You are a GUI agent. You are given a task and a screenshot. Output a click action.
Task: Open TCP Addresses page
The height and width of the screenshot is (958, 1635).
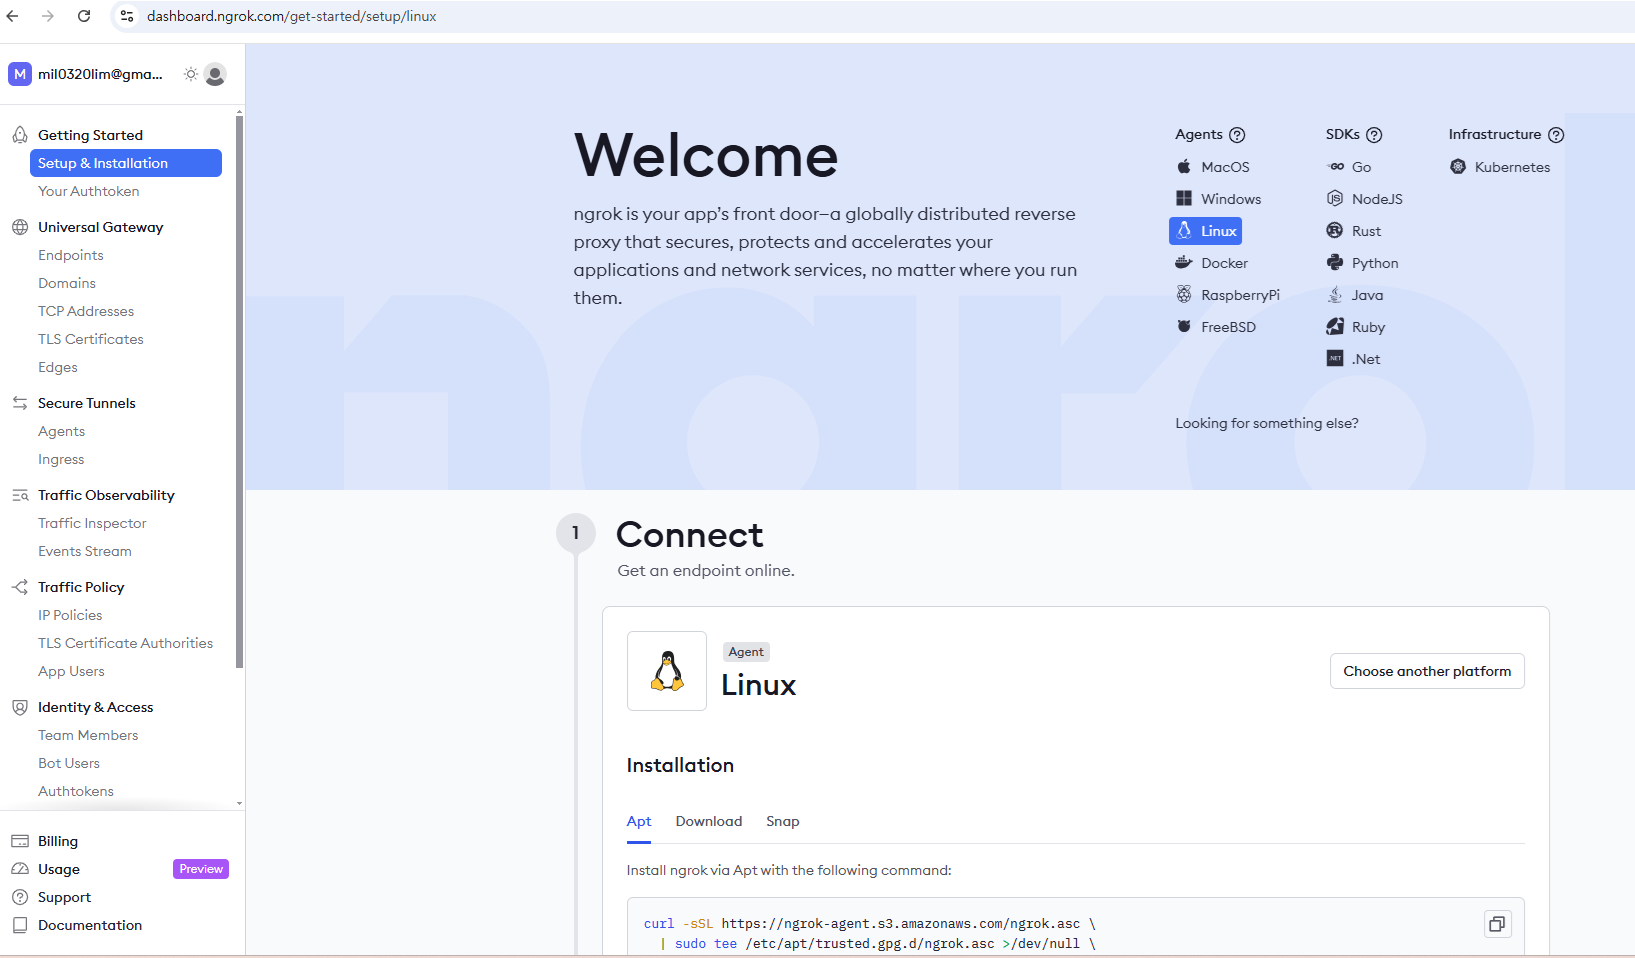(x=86, y=311)
